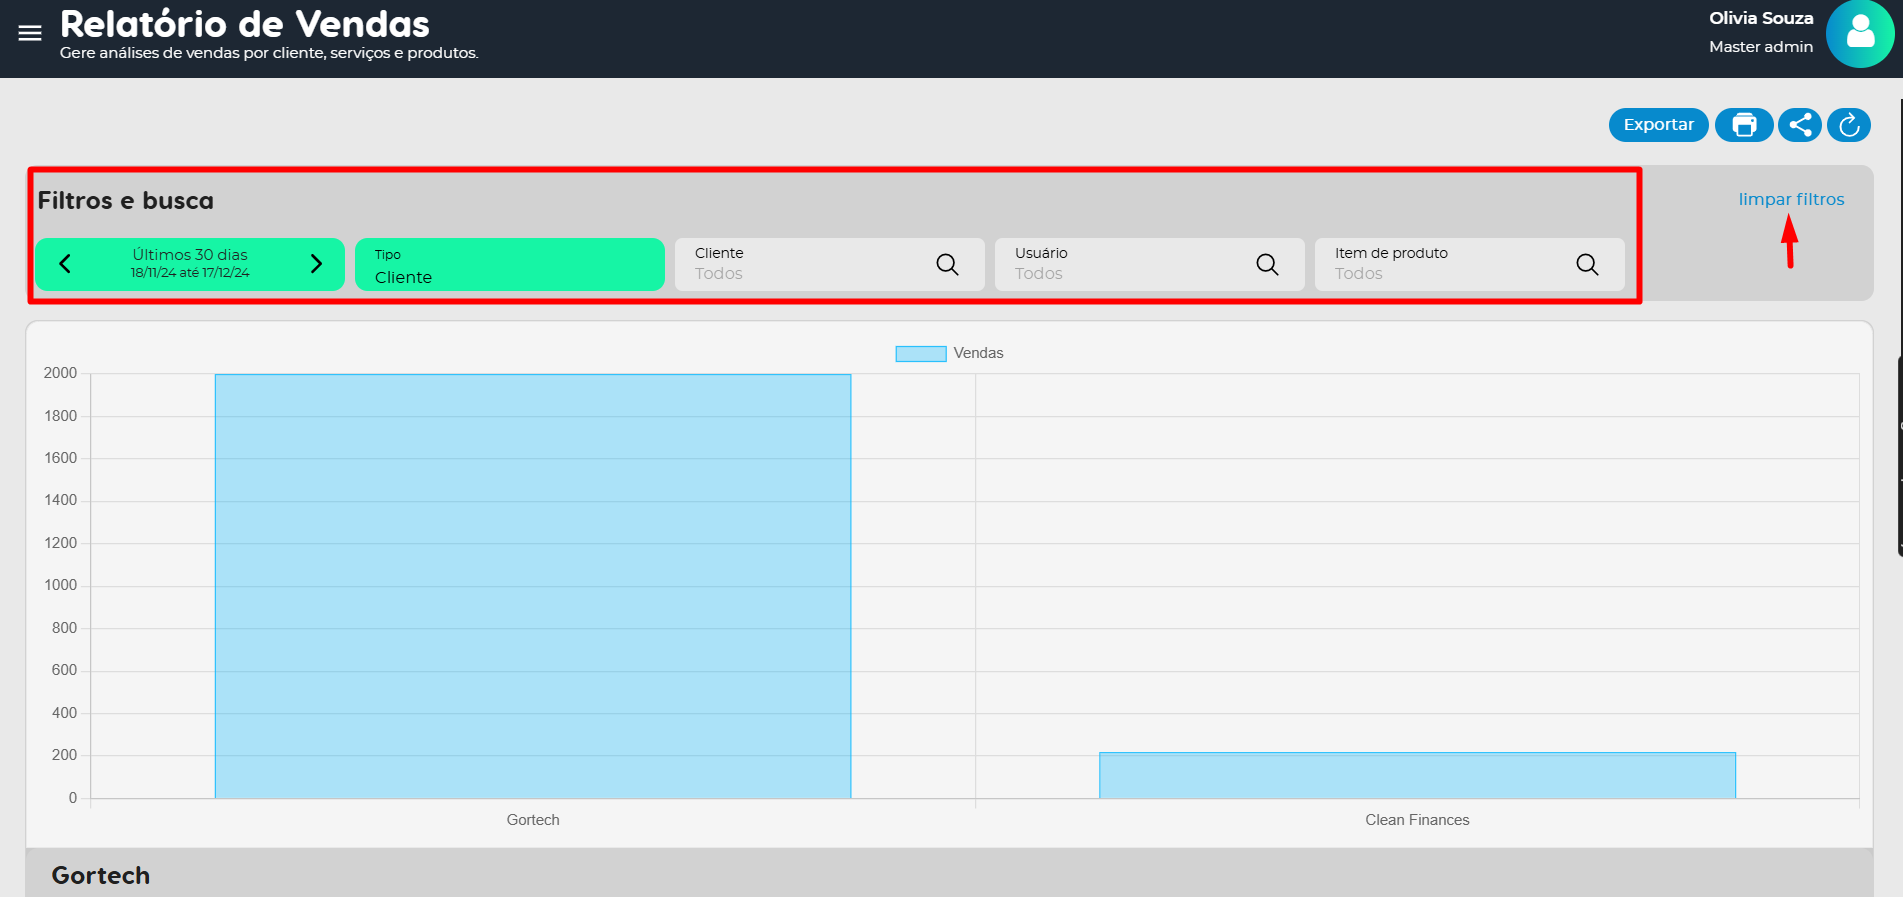This screenshot has width=1903, height=897.
Task: Click the print report icon
Action: click(1744, 125)
